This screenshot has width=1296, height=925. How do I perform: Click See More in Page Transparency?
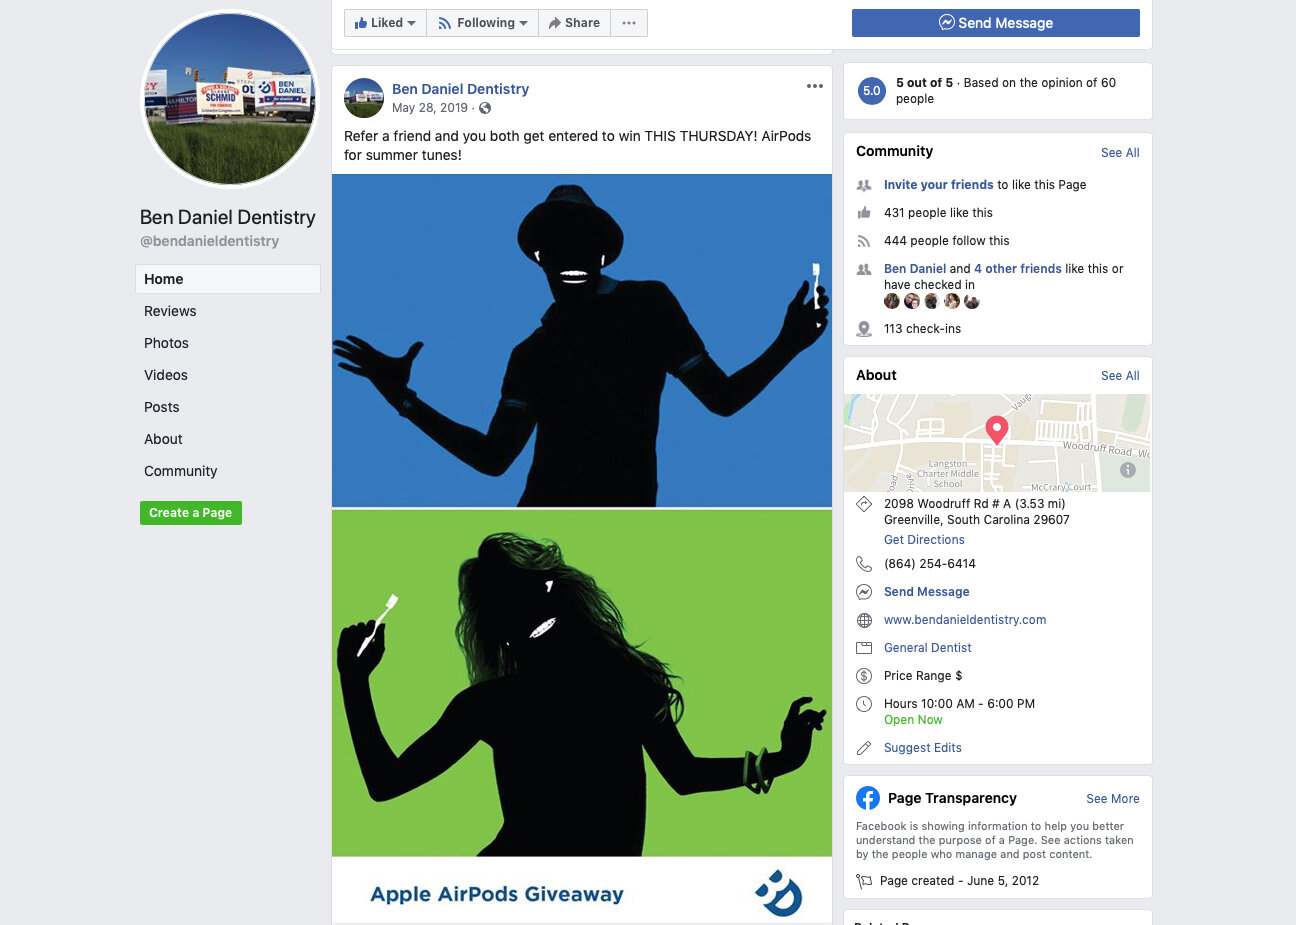(1113, 799)
